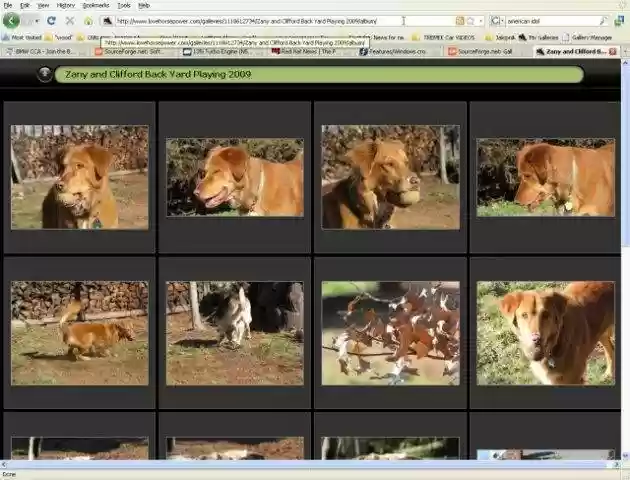Open the TREMEC Car VIDEOS bookmark
Image resolution: width=630 pixels, height=480 pixels.
pyautogui.click(x=446, y=37)
